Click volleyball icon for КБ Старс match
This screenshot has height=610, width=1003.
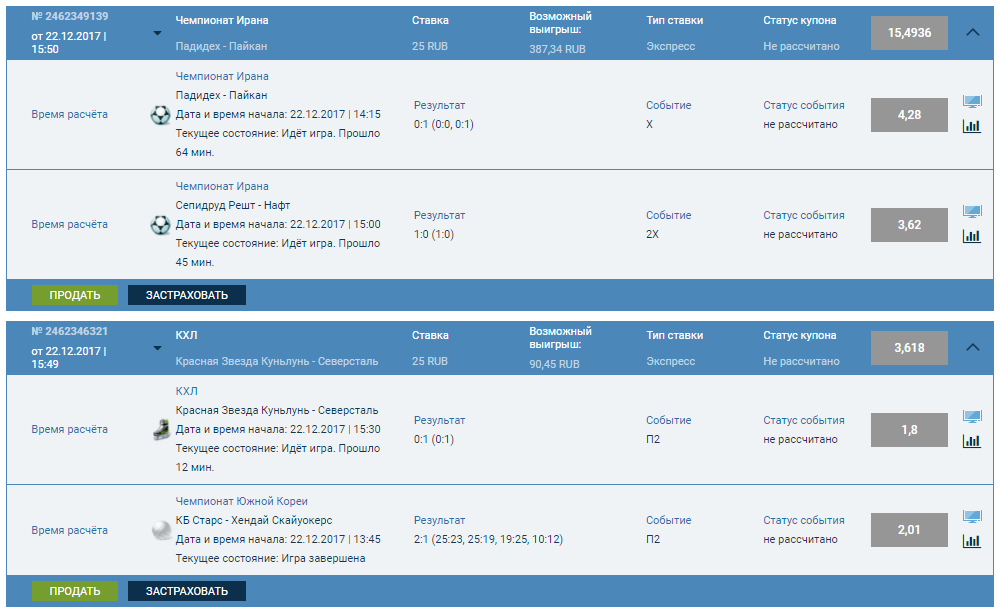[x=161, y=530]
